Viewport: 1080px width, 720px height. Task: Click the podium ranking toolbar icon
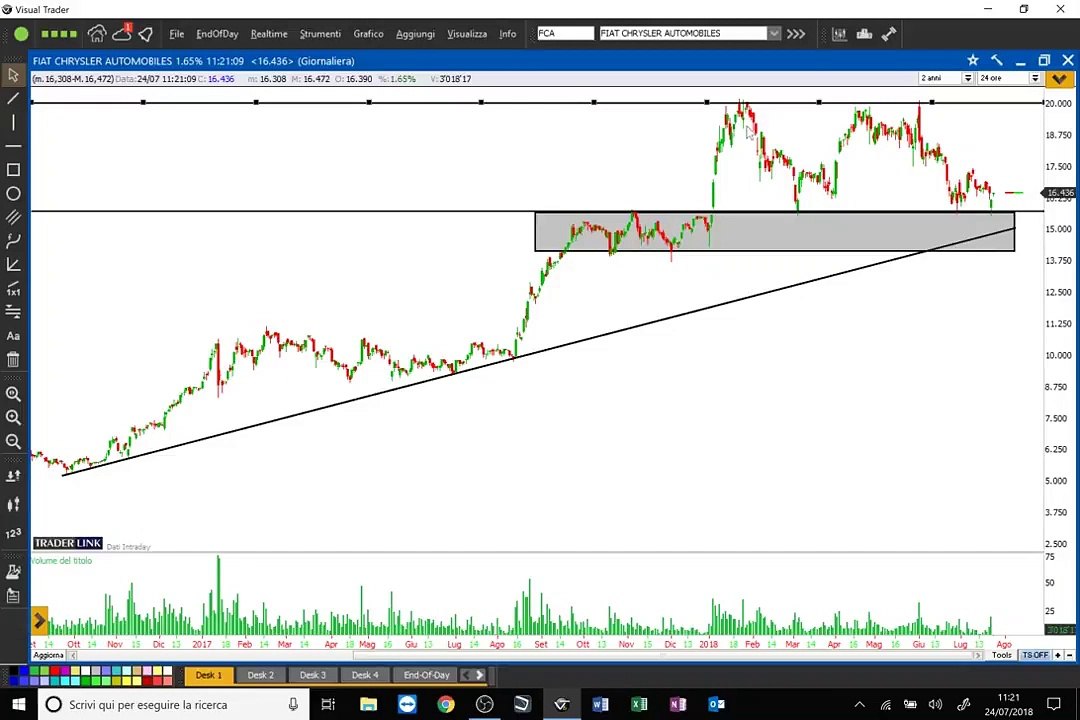(x=864, y=34)
